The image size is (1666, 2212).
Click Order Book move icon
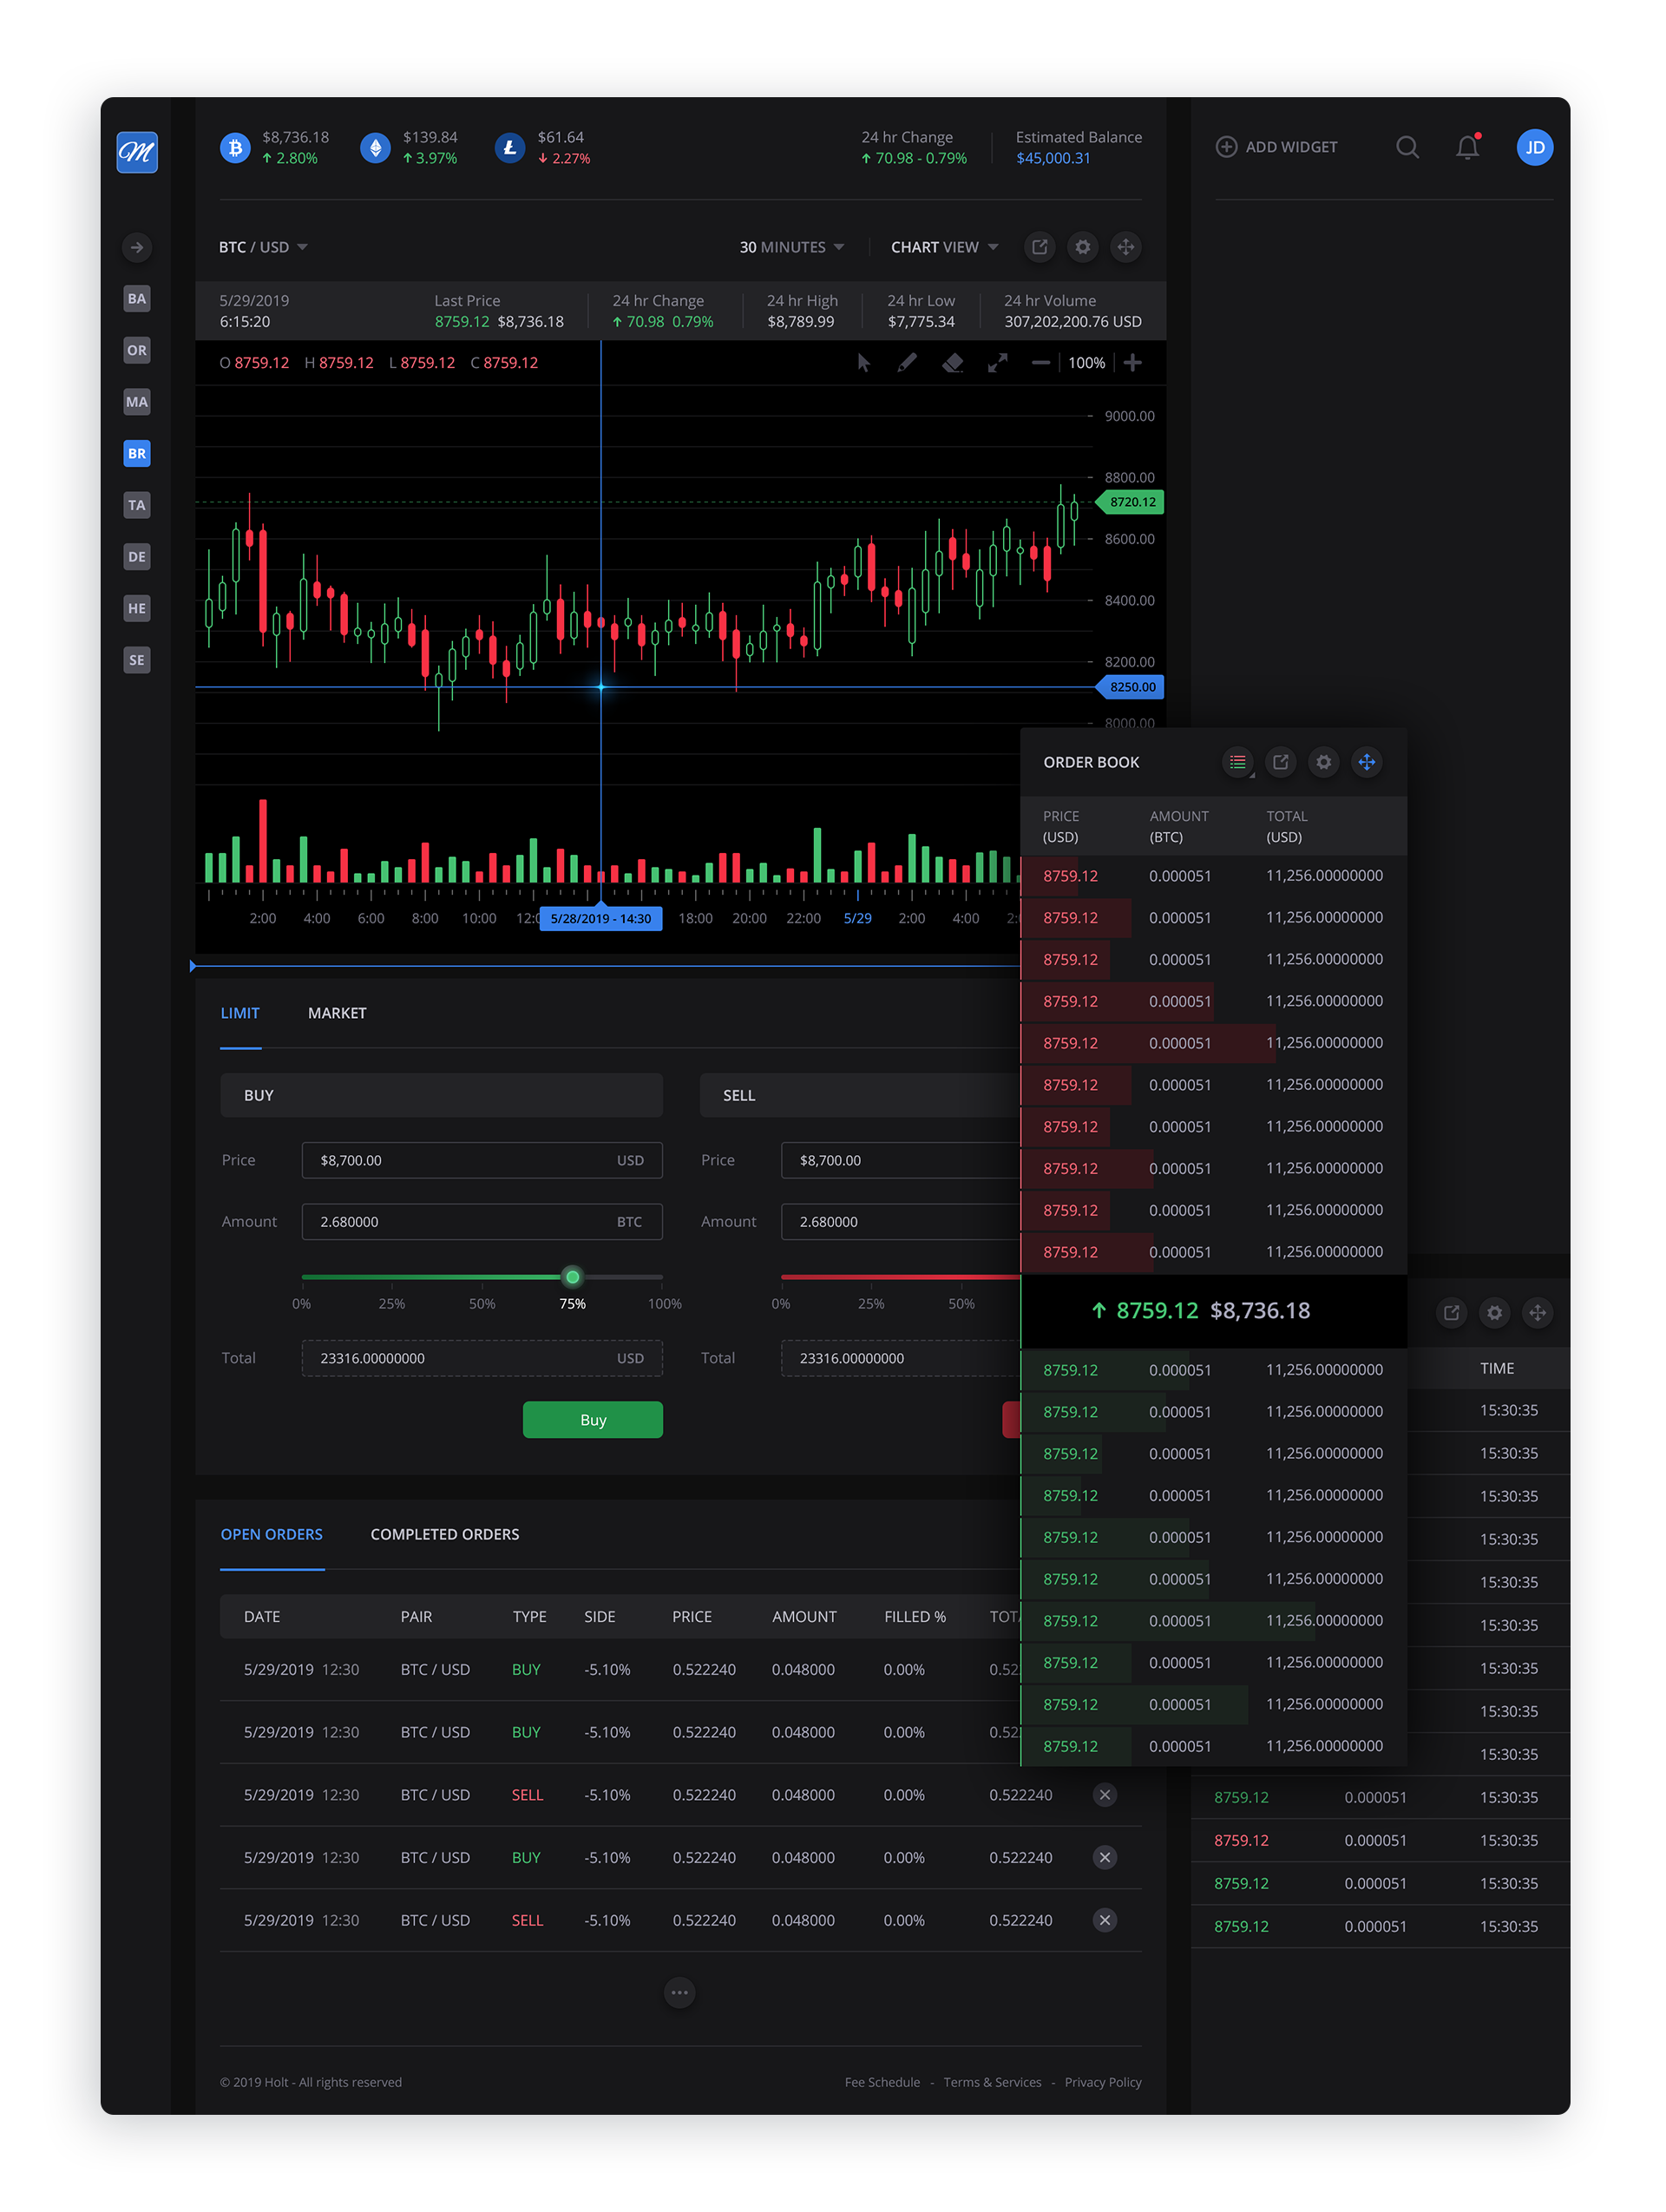click(x=1367, y=762)
